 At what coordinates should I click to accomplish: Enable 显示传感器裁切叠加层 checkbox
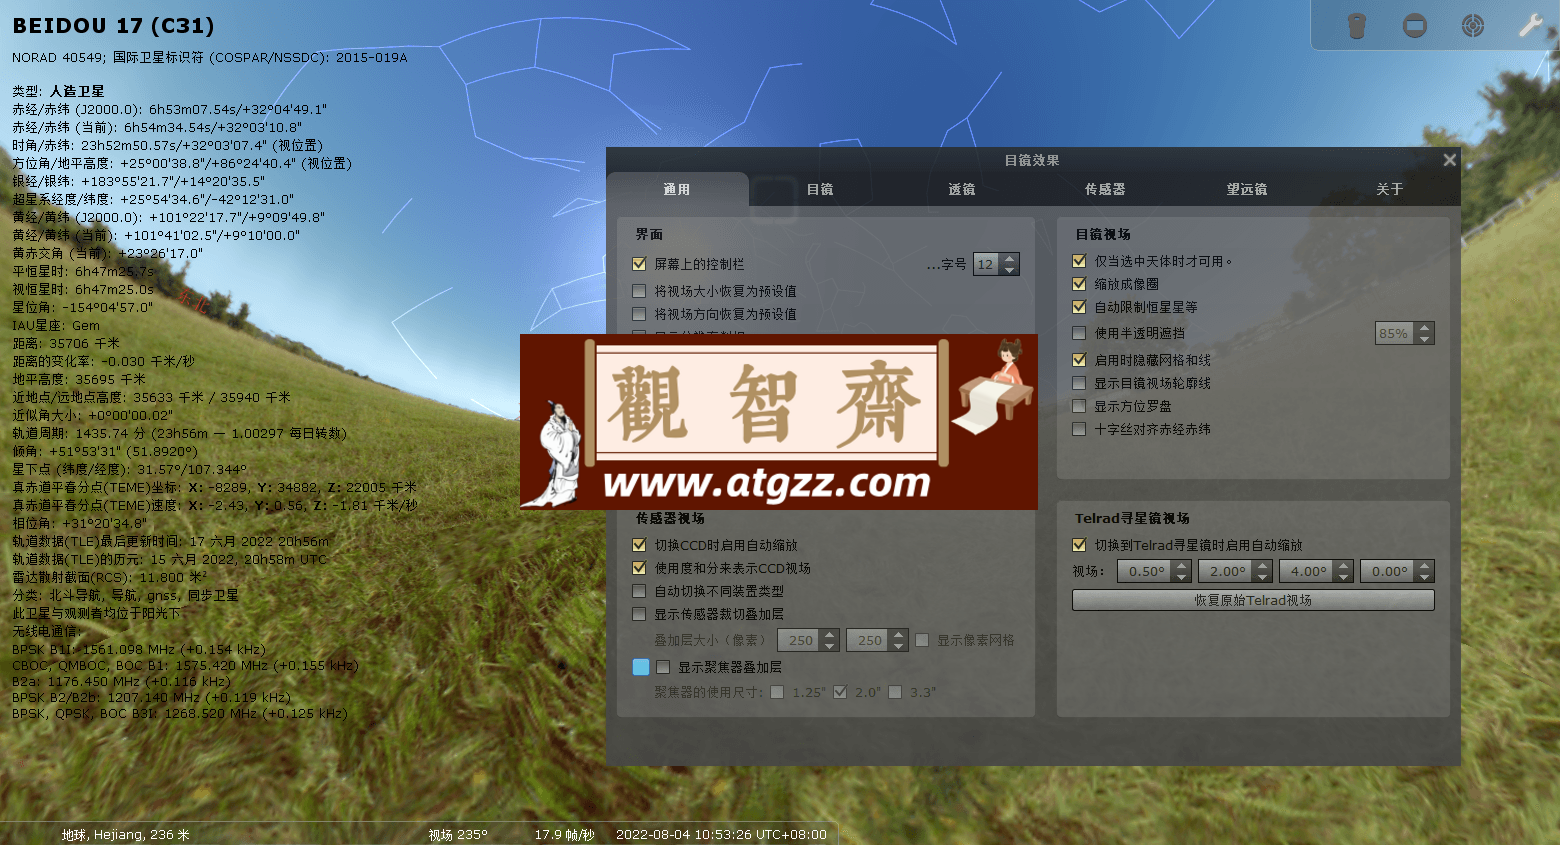tap(639, 614)
